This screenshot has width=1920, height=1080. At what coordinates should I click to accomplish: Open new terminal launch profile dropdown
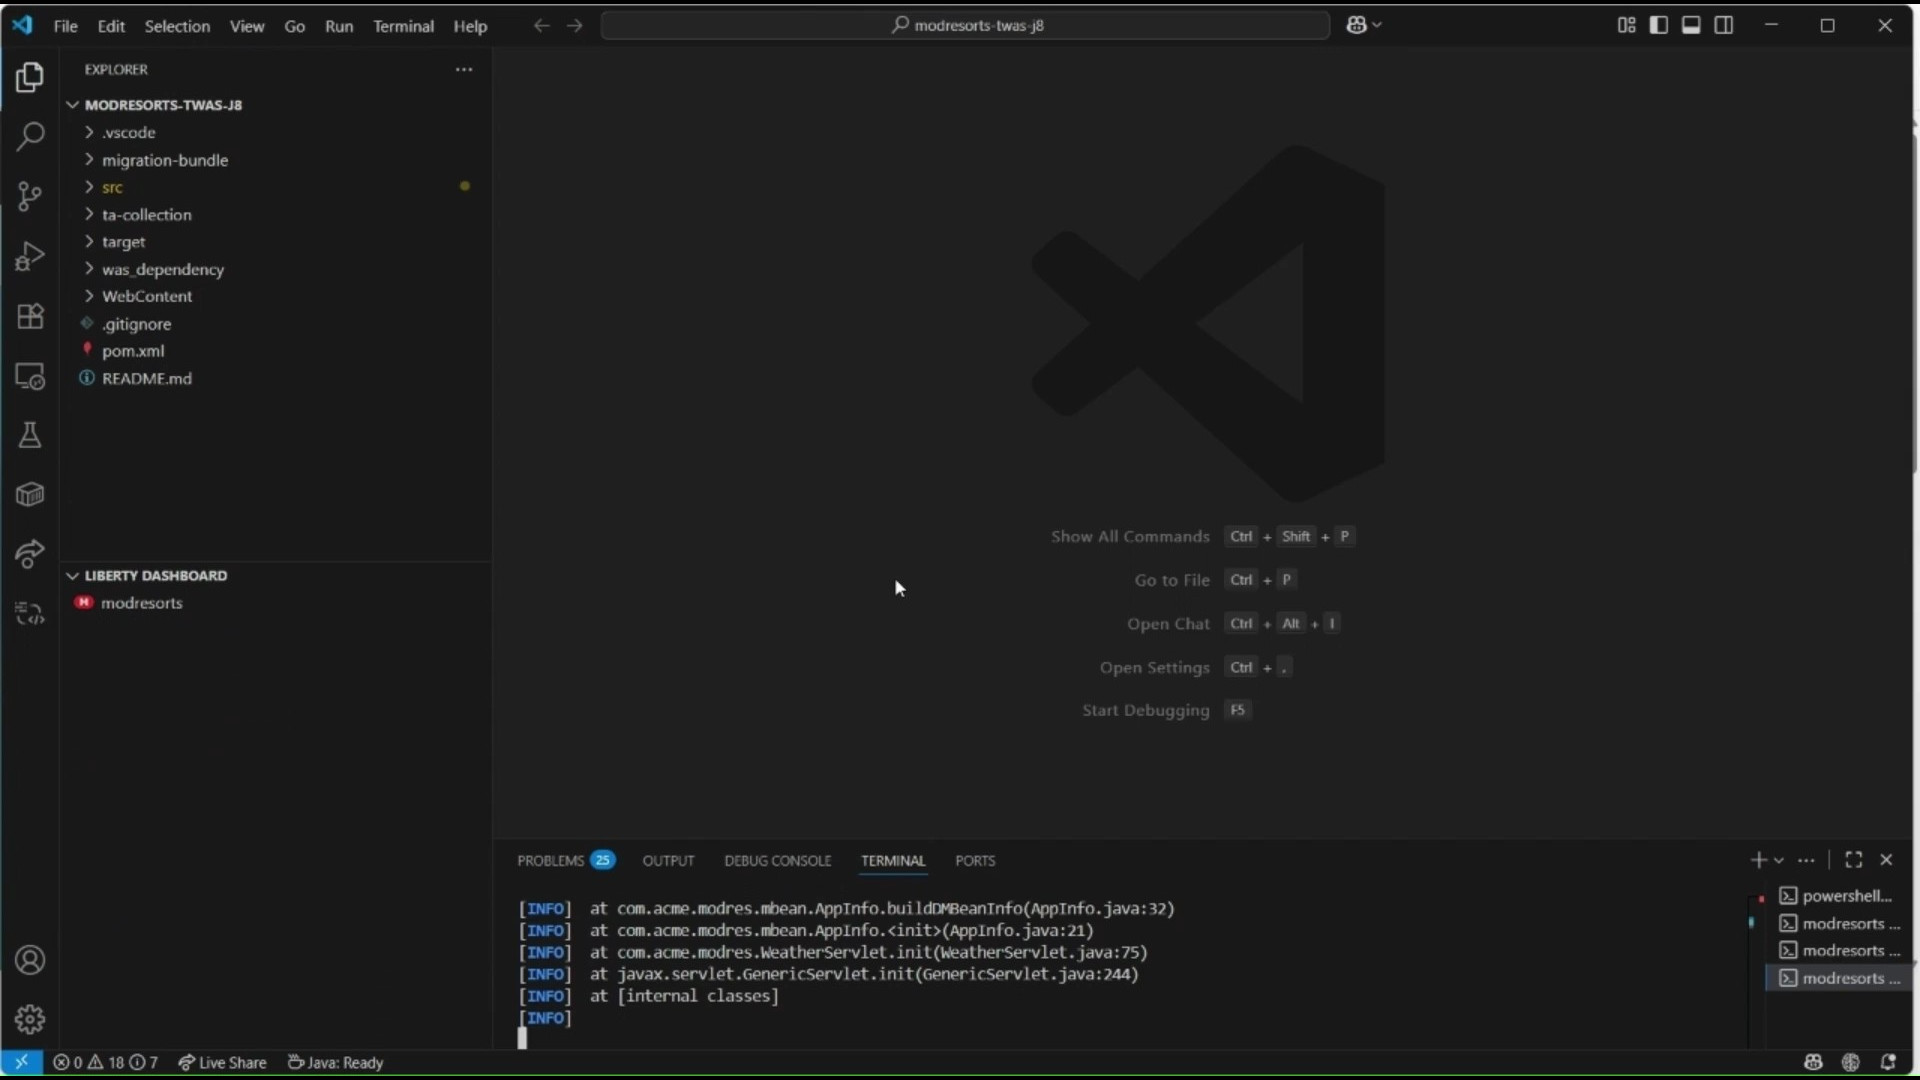1779,861
